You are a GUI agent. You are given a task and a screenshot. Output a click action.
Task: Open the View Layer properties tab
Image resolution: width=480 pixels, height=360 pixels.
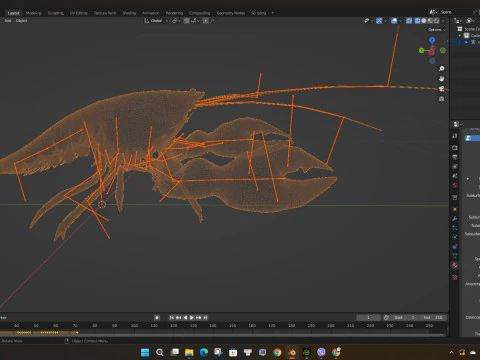[455, 166]
